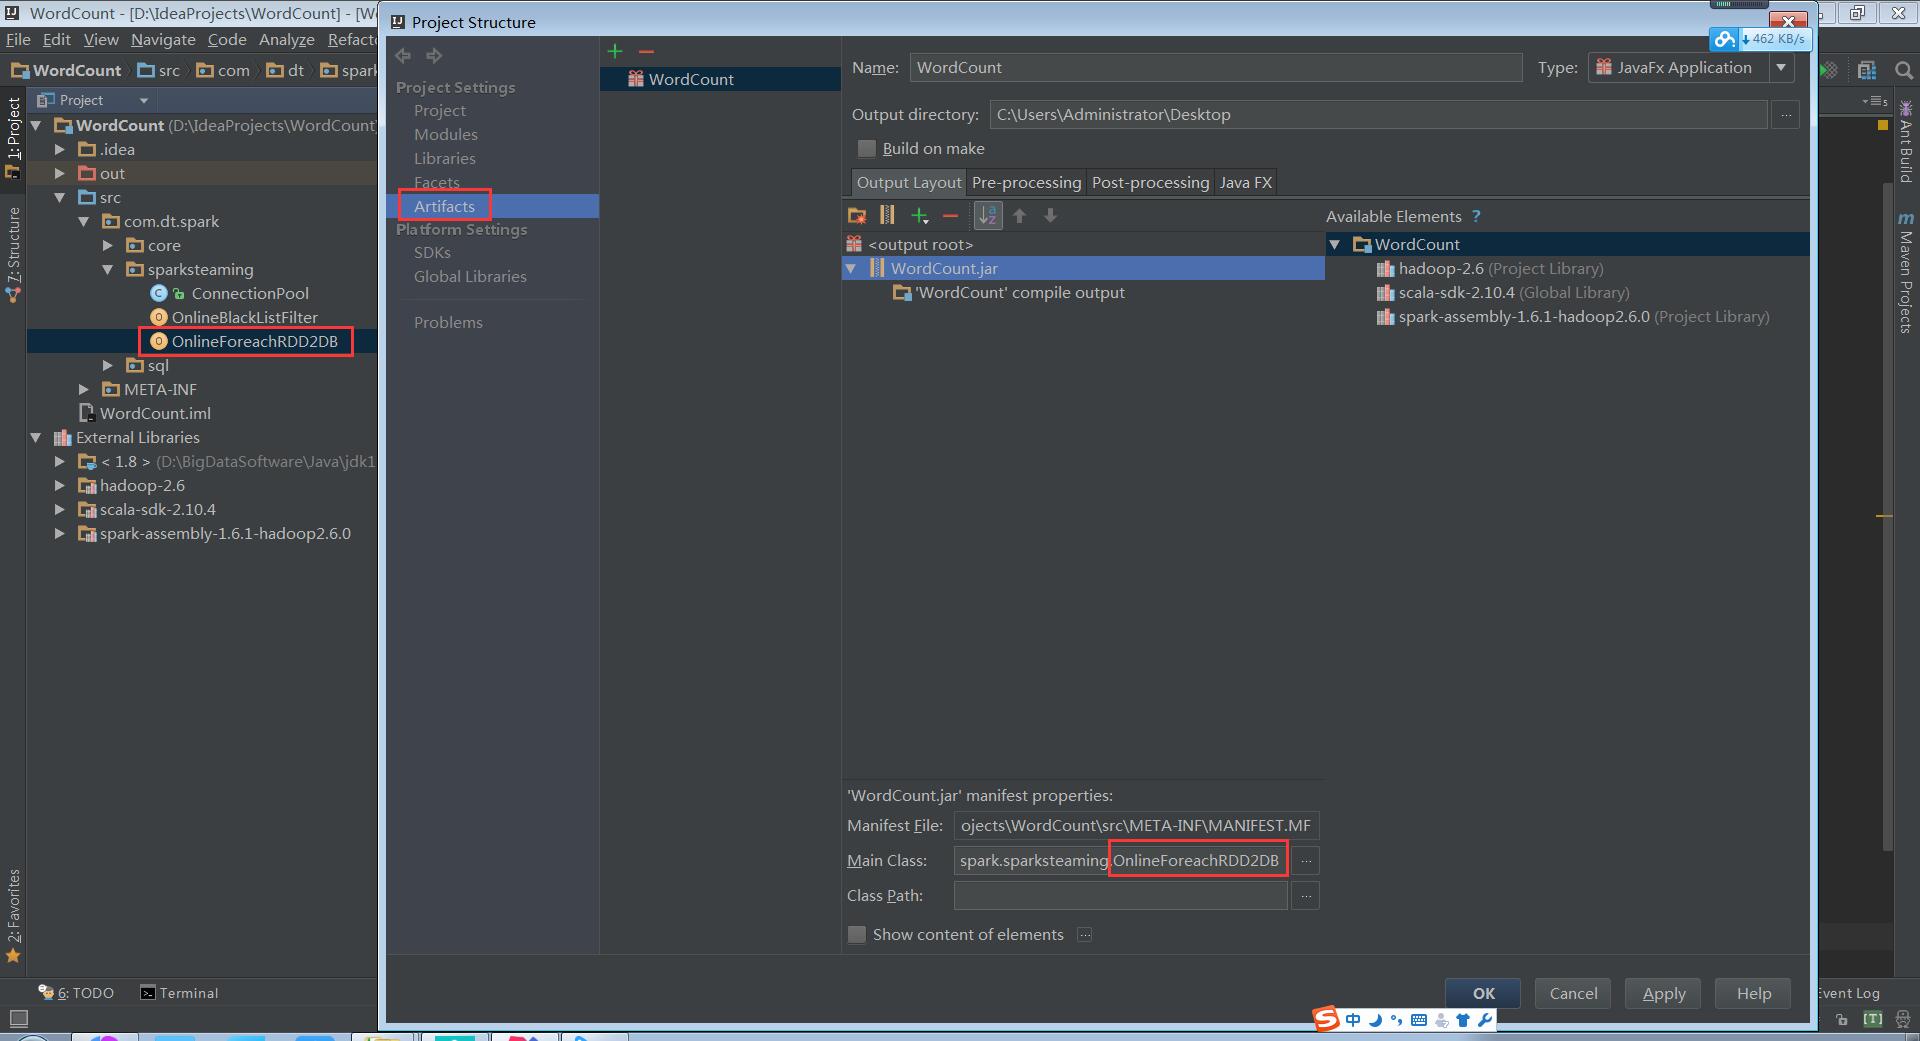1920x1041 pixels.
Task: Select Modules in Project Settings
Action: click(446, 135)
